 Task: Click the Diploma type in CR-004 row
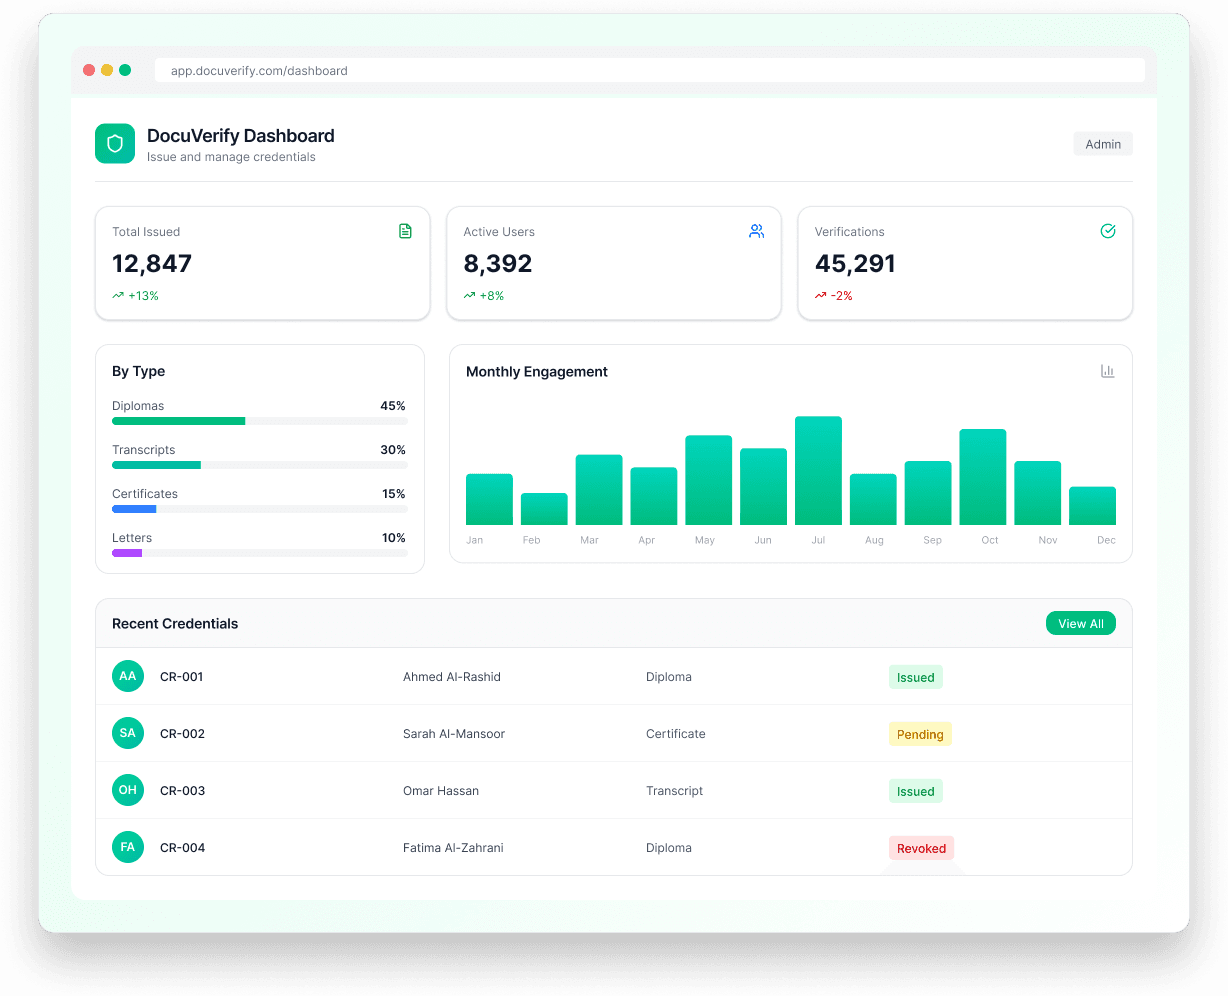669,848
